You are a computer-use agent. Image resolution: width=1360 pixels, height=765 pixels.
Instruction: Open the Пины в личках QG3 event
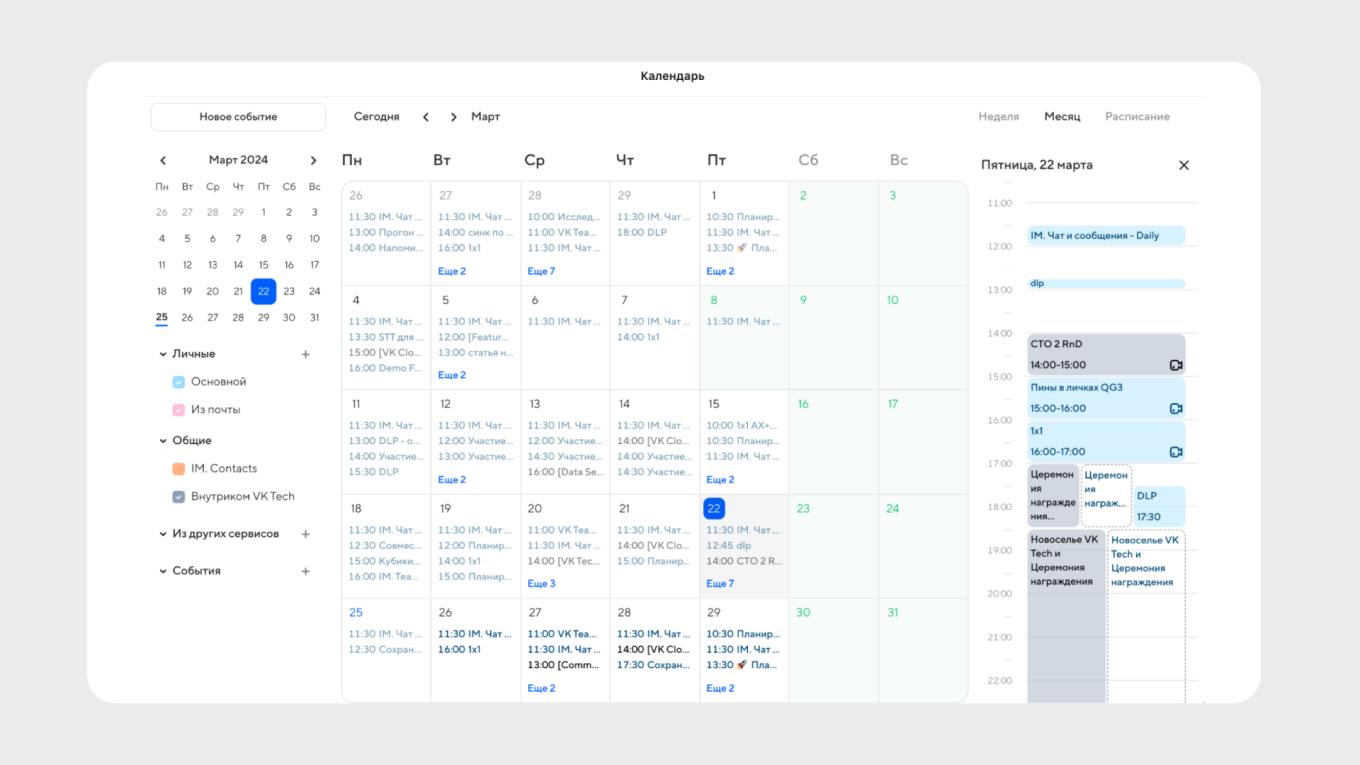click(x=1106, y=398)
